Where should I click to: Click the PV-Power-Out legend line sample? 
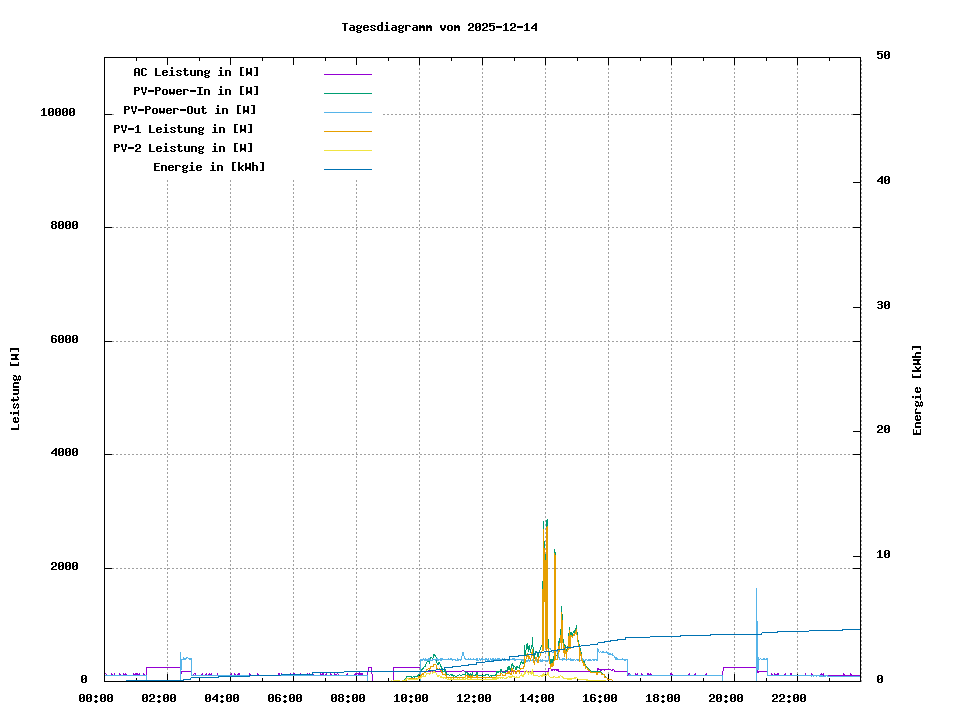(x=347, y=112)
